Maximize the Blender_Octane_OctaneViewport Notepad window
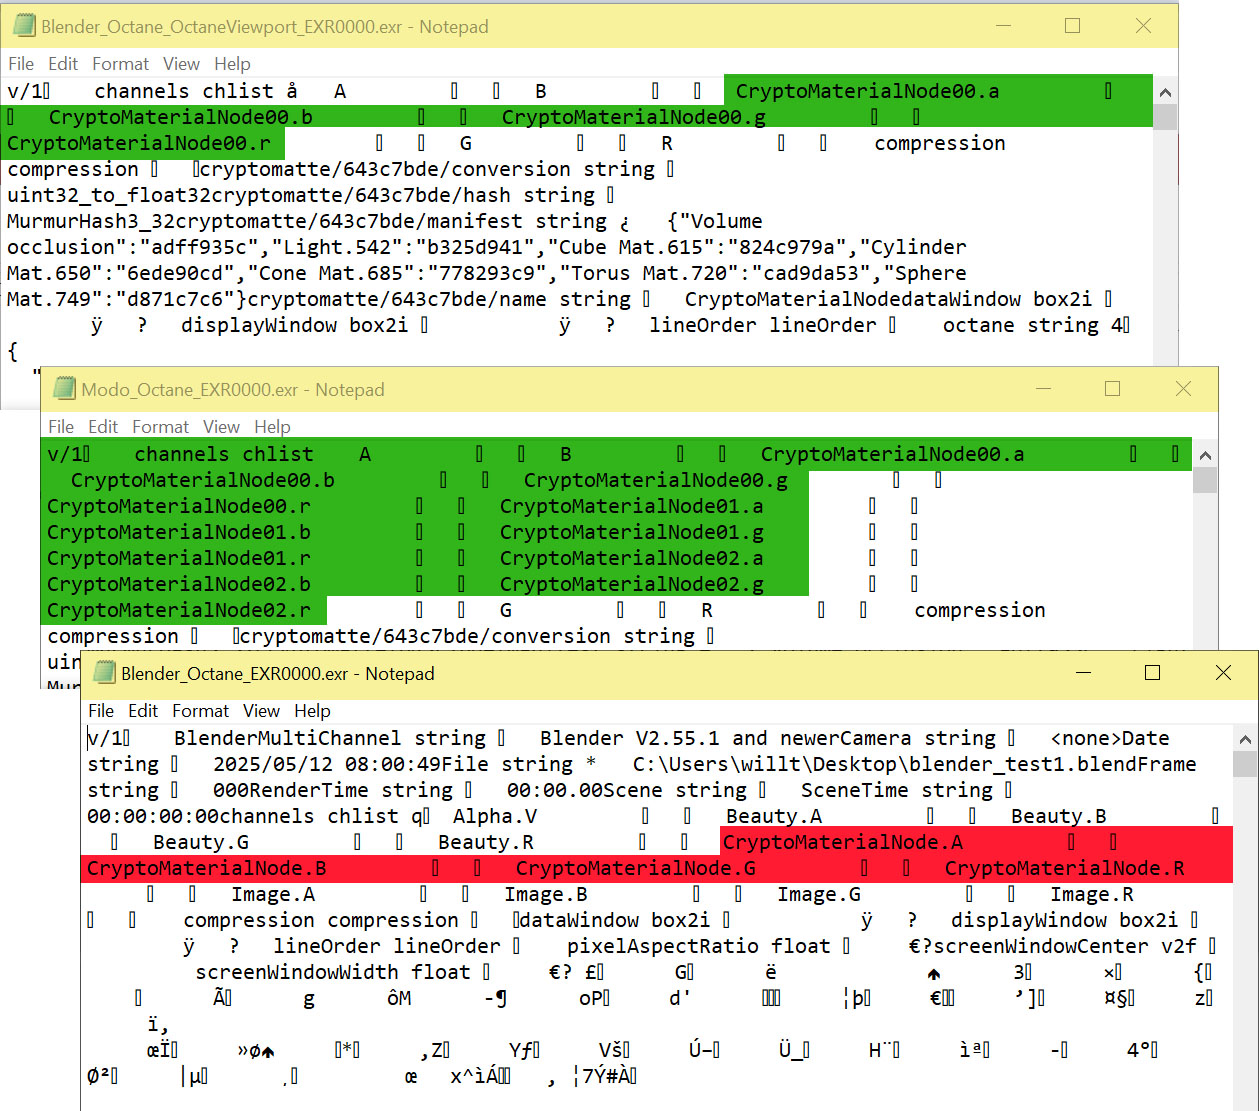The image size is (1259, 1111). pos(1072,27)
